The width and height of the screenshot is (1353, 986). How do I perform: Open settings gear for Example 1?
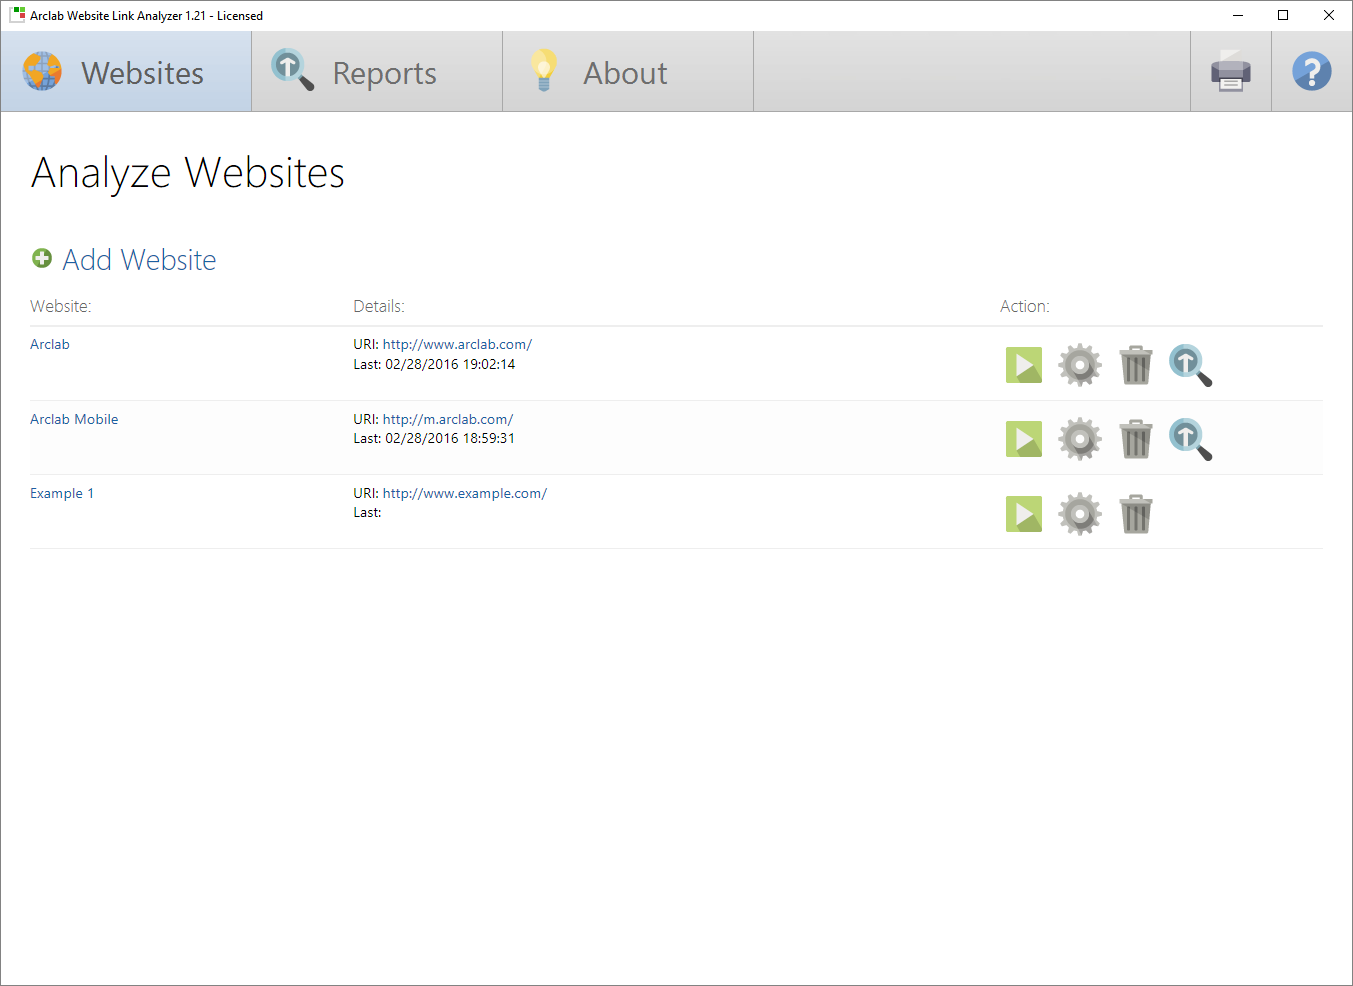[x=1080, y=514]
